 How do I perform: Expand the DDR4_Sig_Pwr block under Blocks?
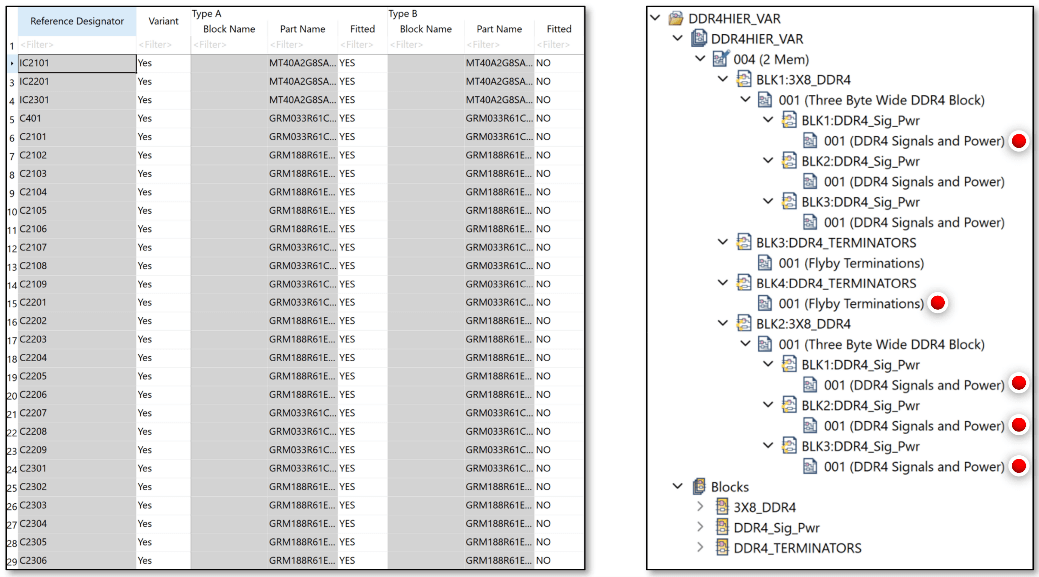pyautogui.click(x=700, y=527)
